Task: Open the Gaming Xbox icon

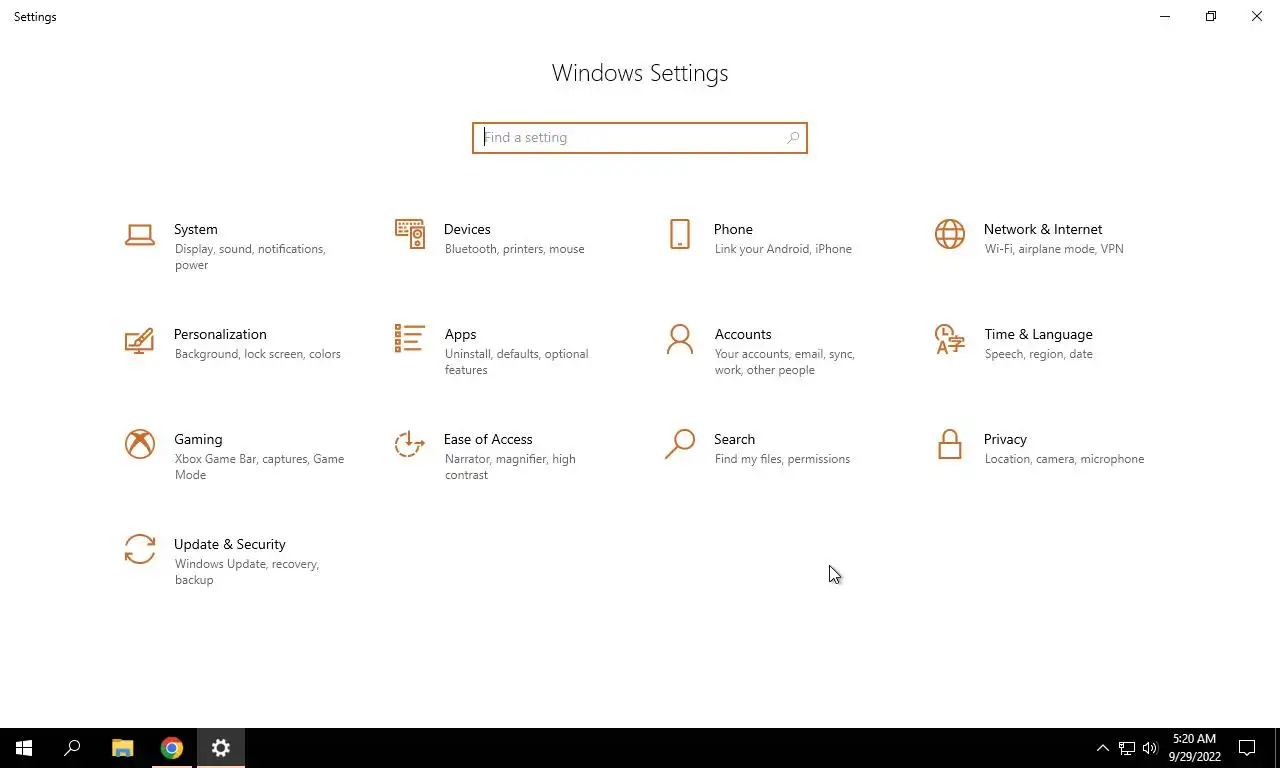Action: tap(140, 444)
